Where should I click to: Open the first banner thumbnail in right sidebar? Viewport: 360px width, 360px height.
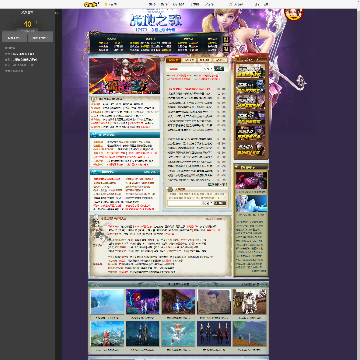click(251, 71)
